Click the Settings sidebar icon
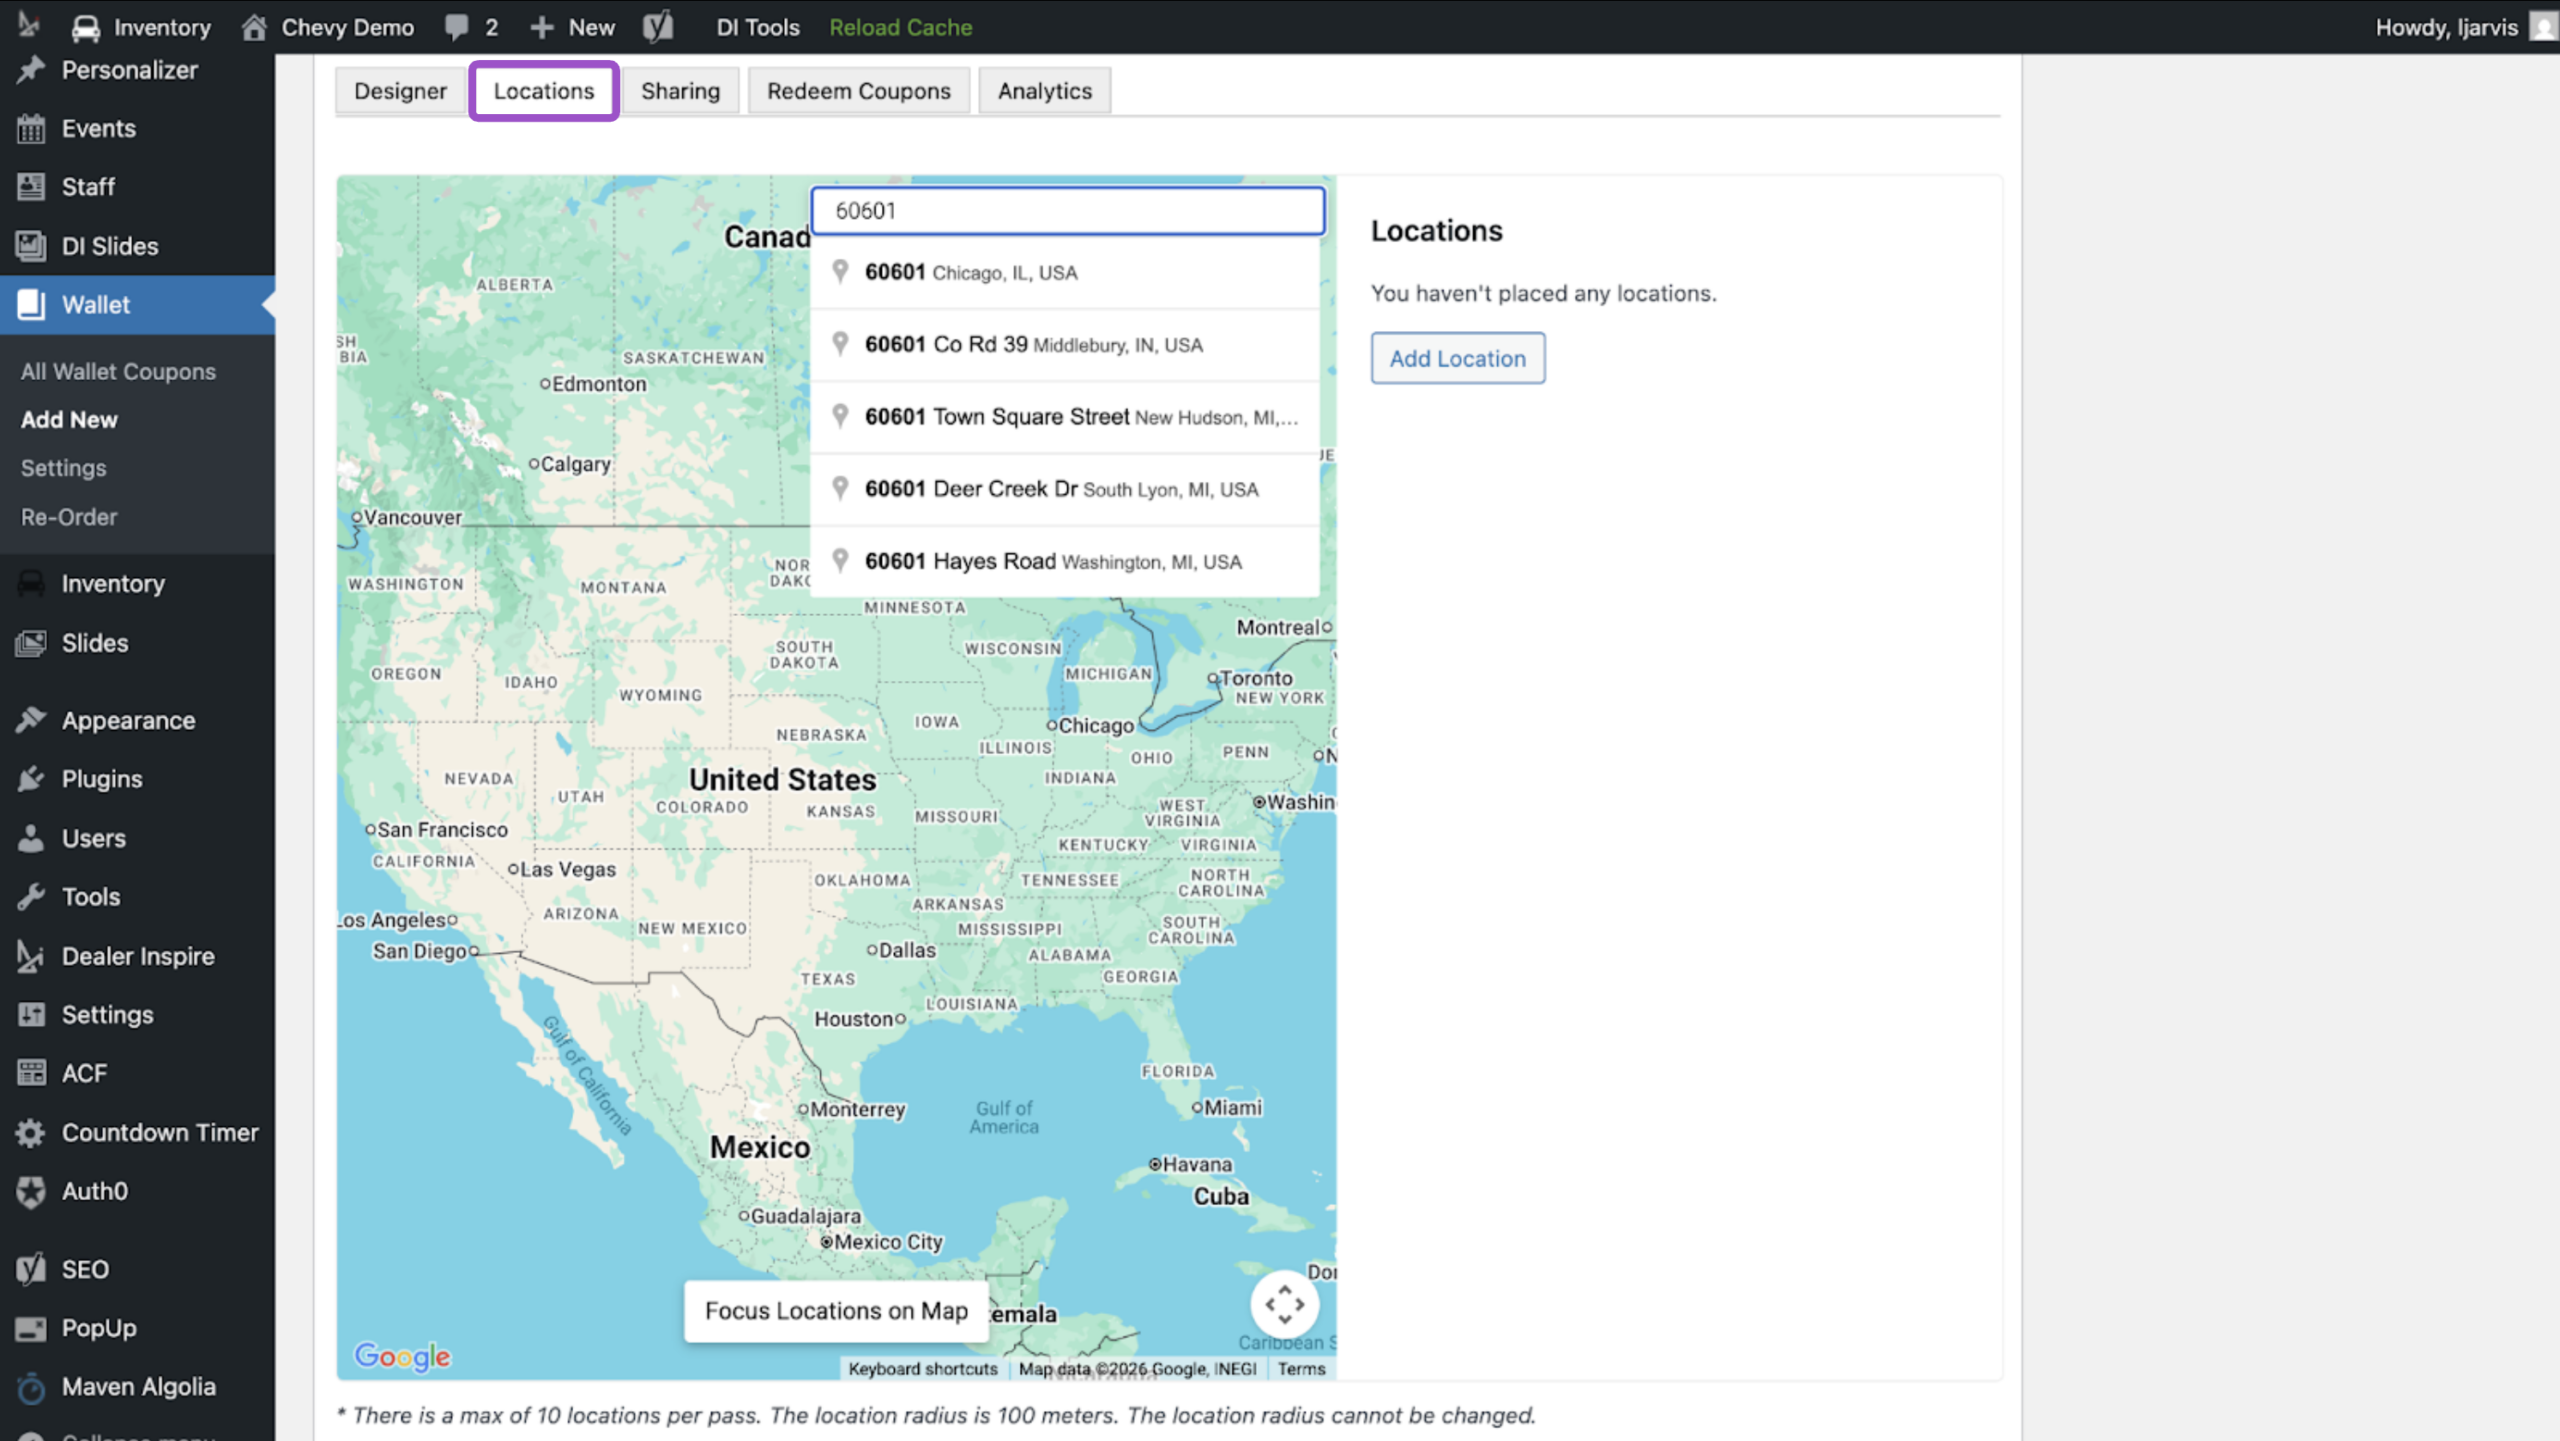The width and height of the screenshot is (2560, 1441). [31, 1014]
